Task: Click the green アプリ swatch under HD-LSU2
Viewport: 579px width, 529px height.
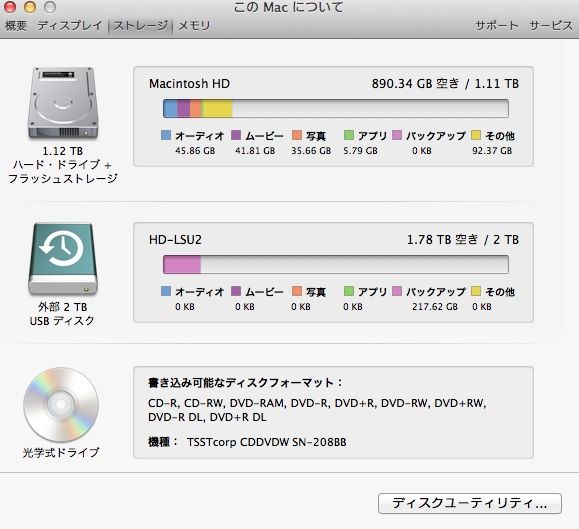Action: (x=349, y=291)
